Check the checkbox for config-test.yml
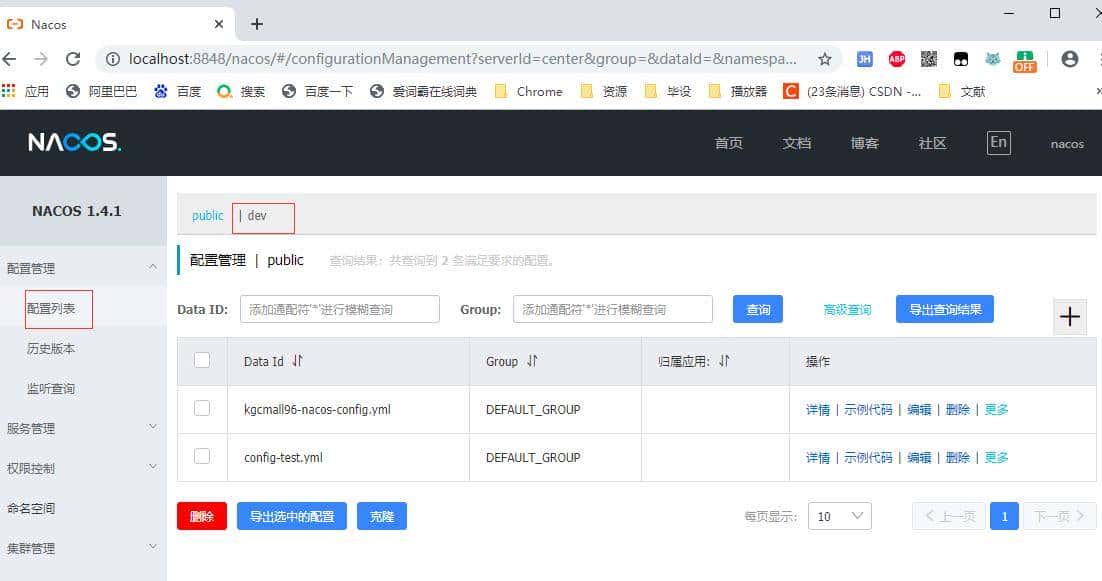Image resolution: width=1102 pixels, height=581 pixels. (203, 457)
